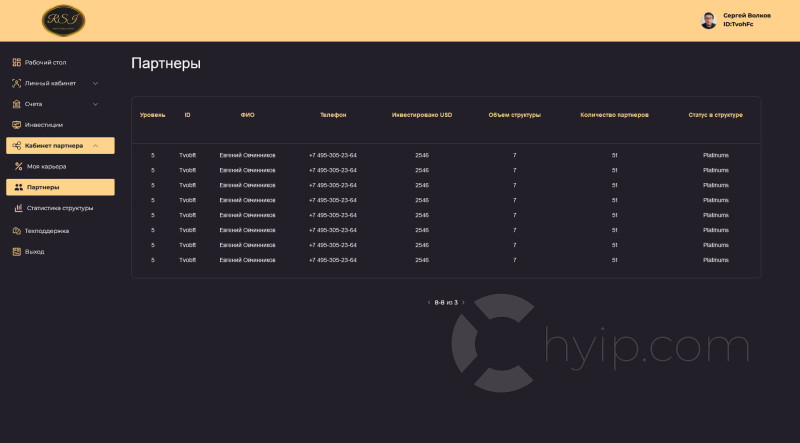This screenshot has width=800, height=443.
Task: Click the Объем структуры column header
Action: point(515,115)
